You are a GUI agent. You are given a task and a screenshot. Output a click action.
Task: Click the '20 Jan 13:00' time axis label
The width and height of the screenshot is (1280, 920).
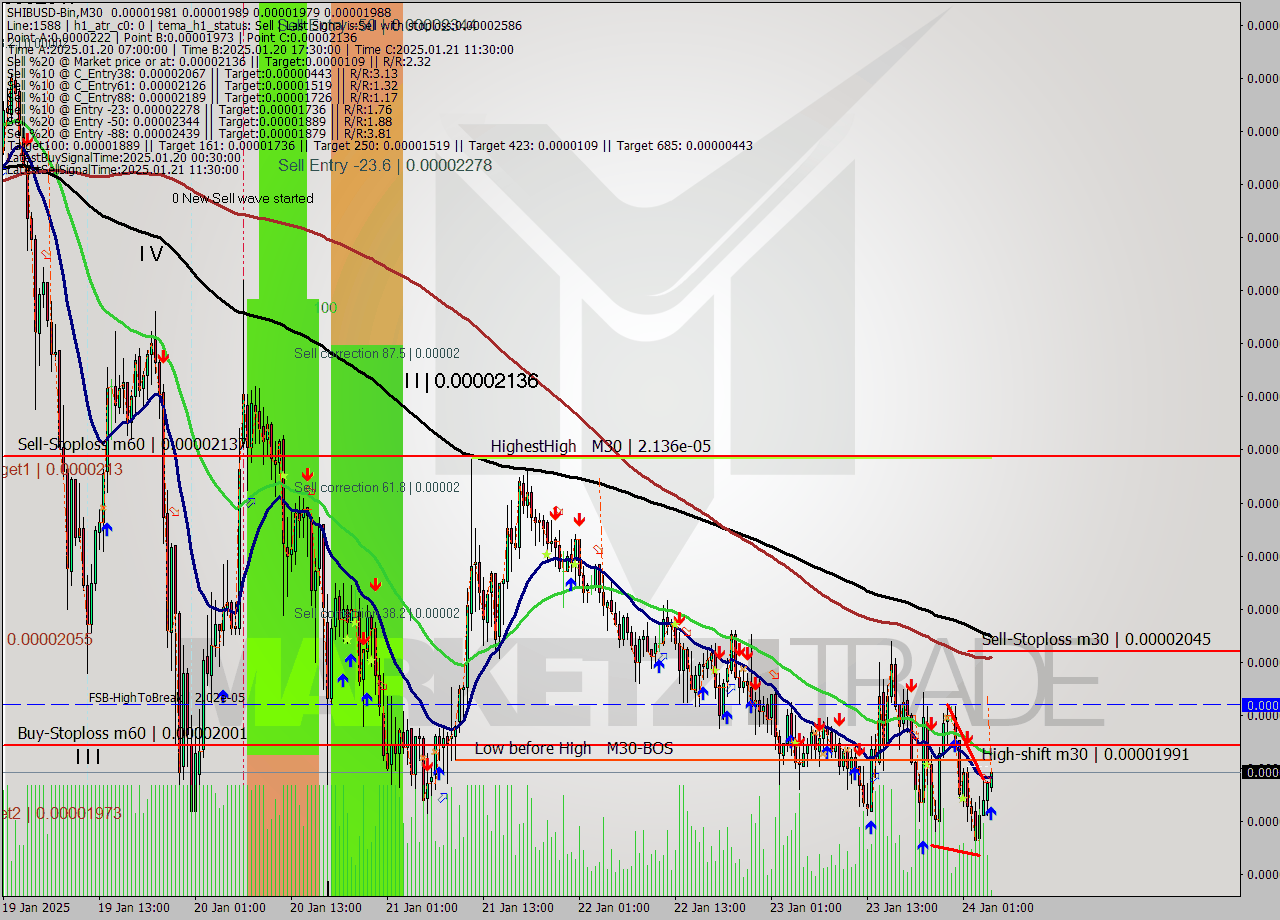[325, 907]
